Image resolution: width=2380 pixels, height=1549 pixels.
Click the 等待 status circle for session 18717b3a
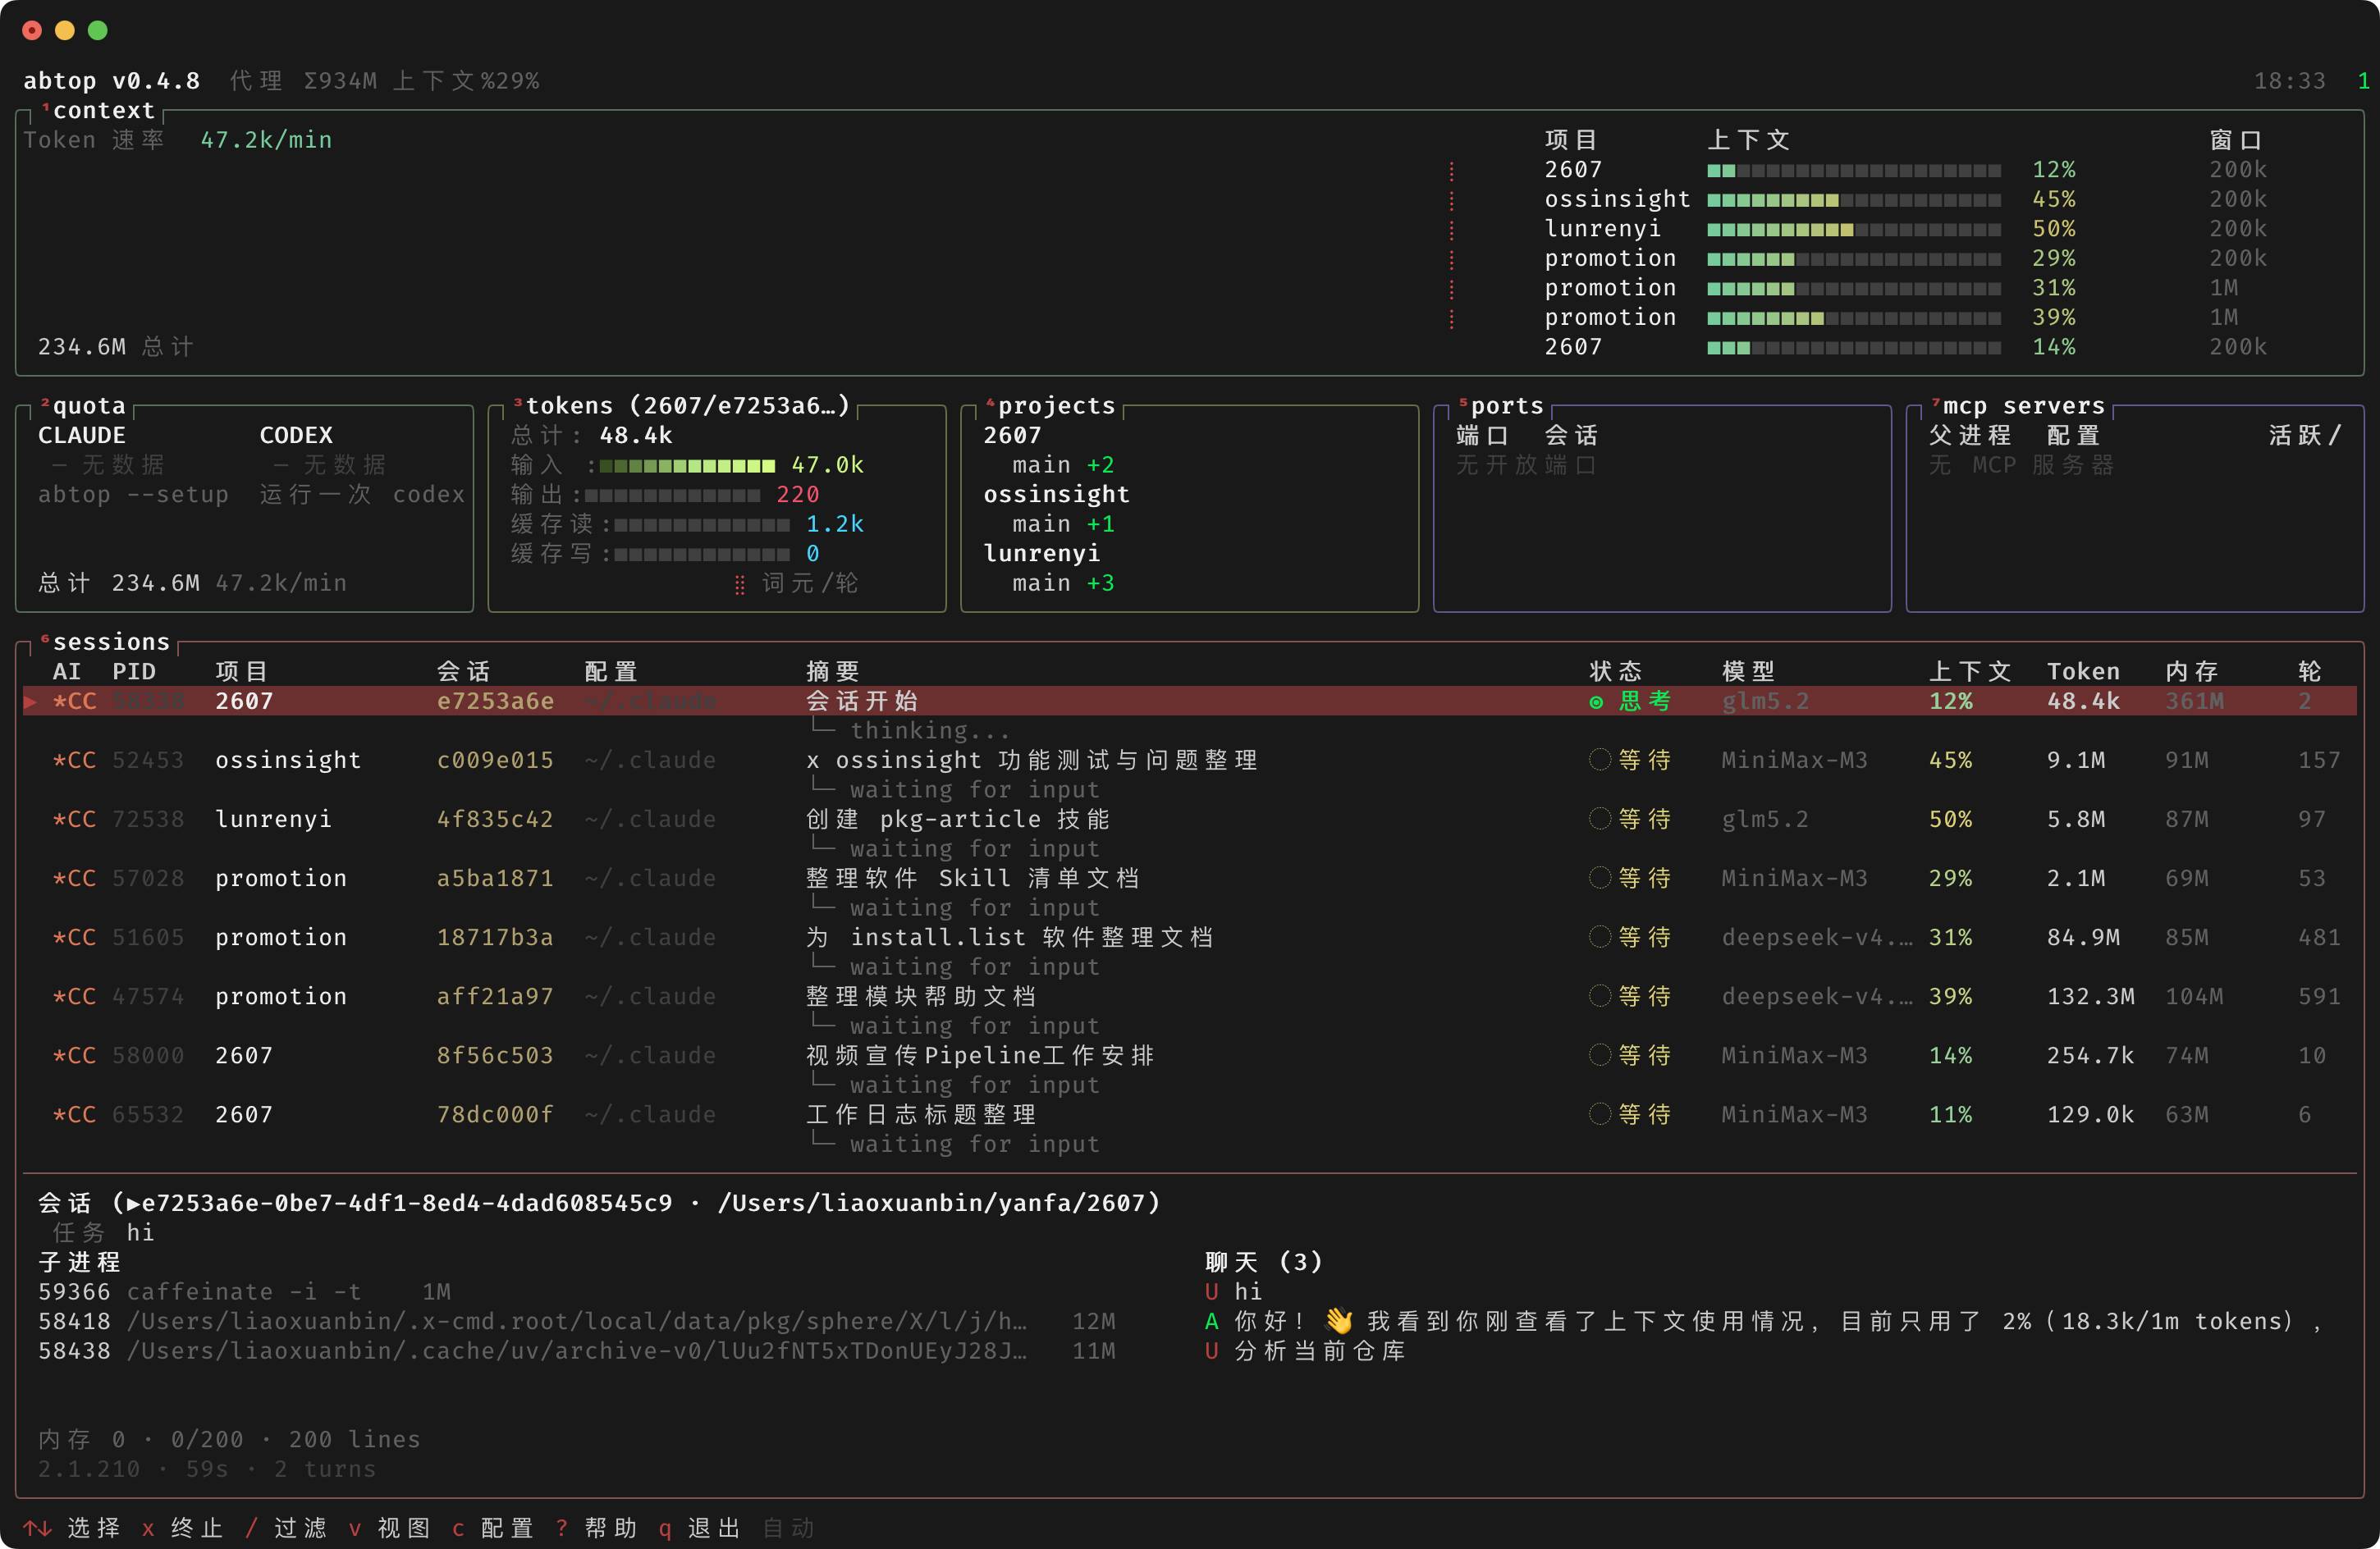(1599, 937)
